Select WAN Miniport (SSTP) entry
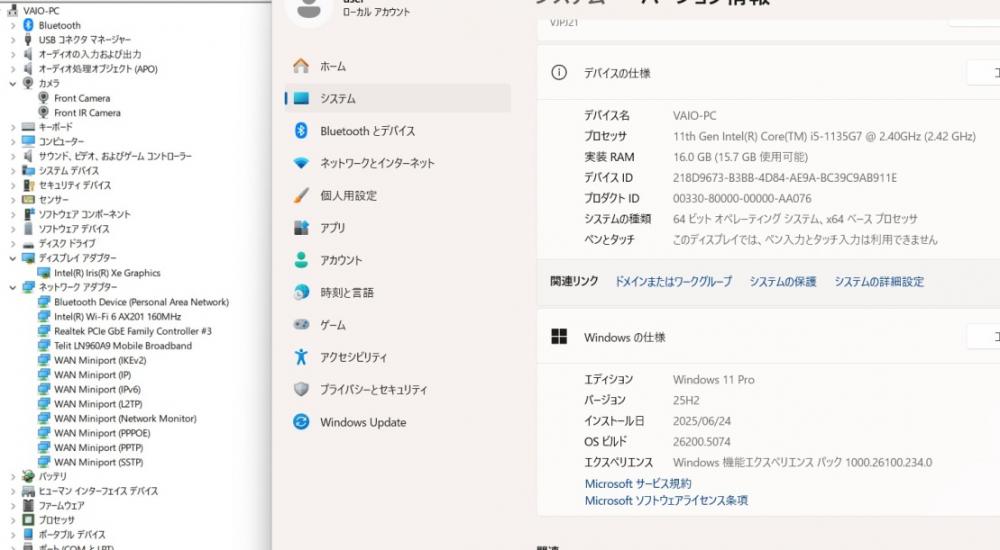The height and width of the screenshot is (550, 1000). coord(99,462)
